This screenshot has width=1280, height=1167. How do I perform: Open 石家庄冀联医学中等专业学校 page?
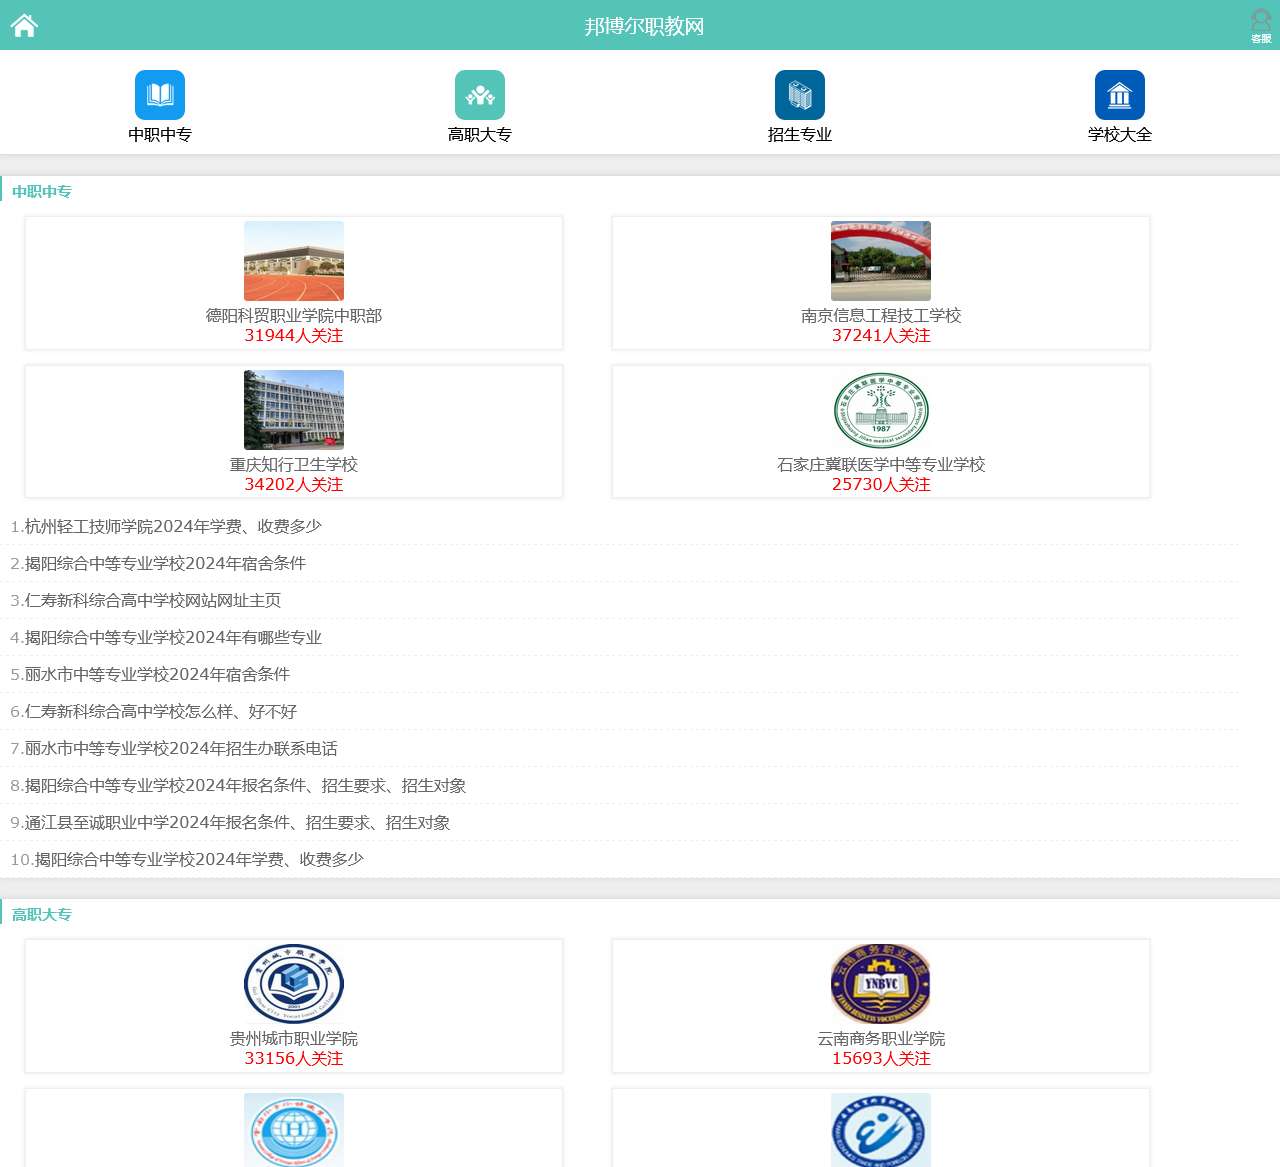point(880,464)
